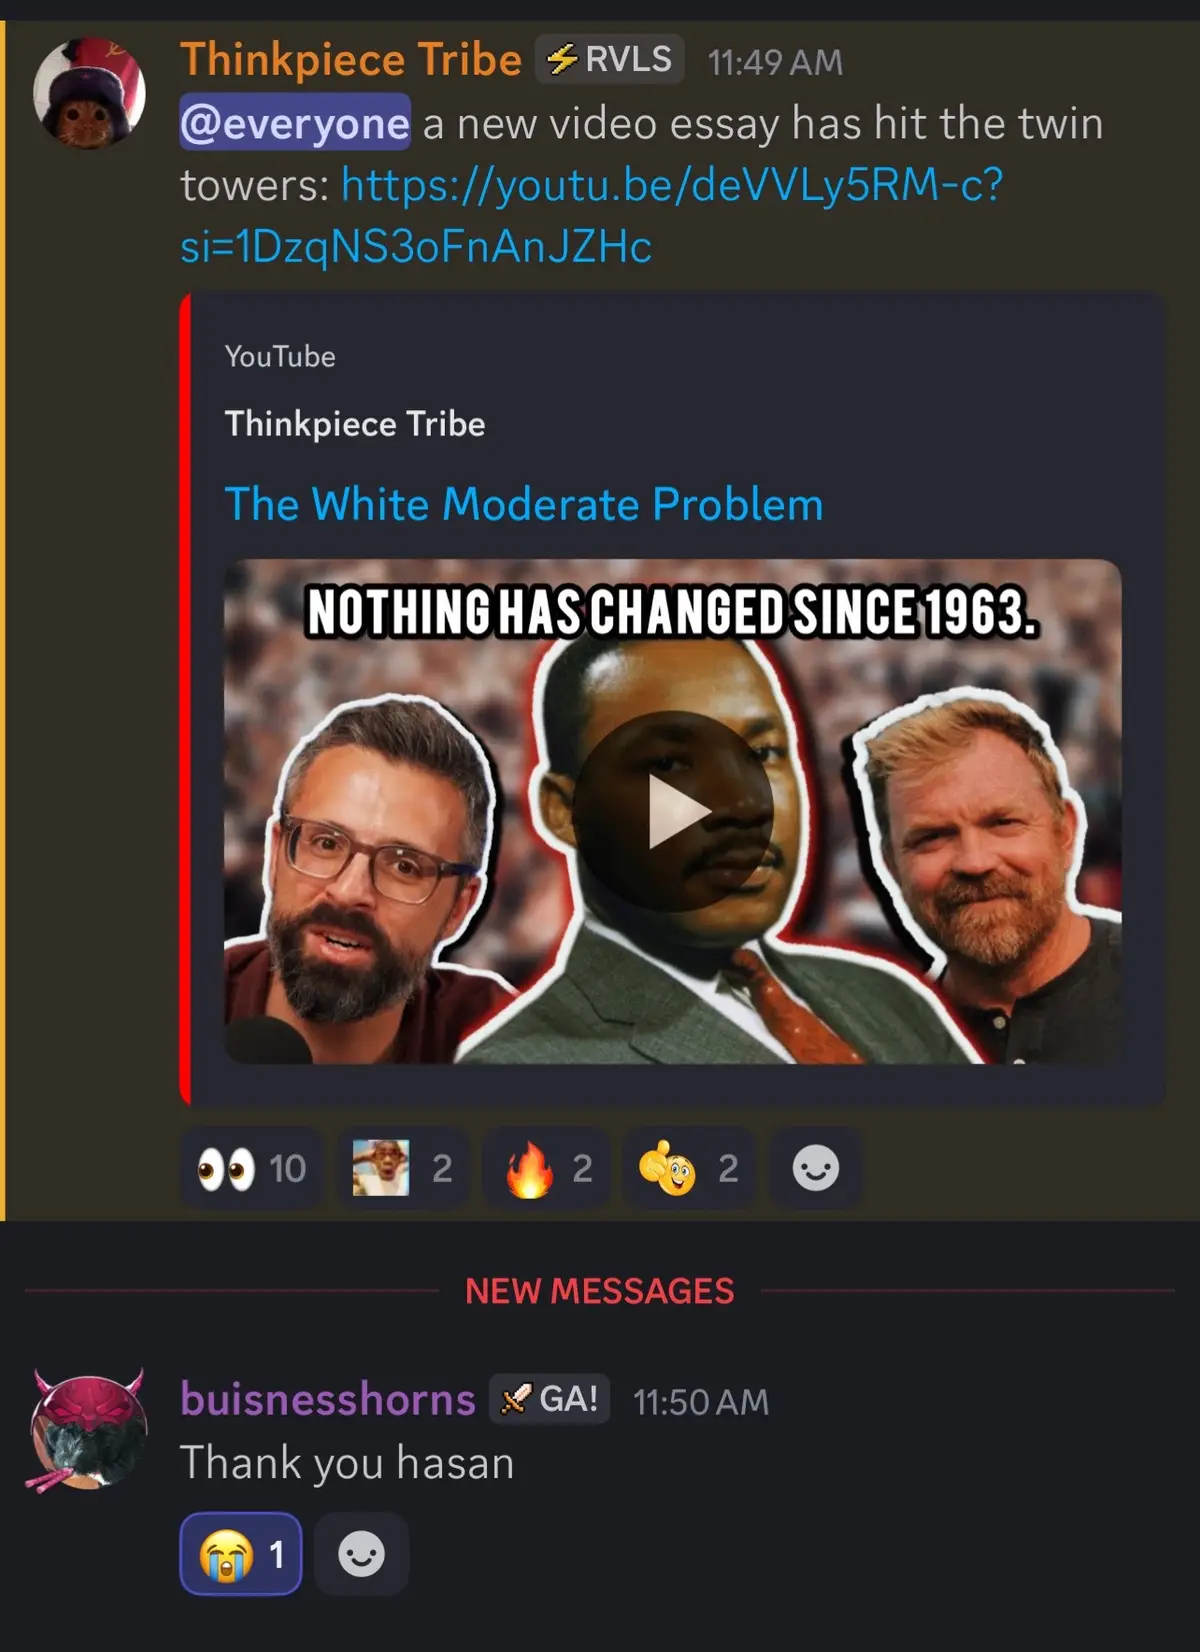This screenshot has height=1652, width=1200.
Task: Open The White Moderate Problem title link
Action: (x=524, y=504)
